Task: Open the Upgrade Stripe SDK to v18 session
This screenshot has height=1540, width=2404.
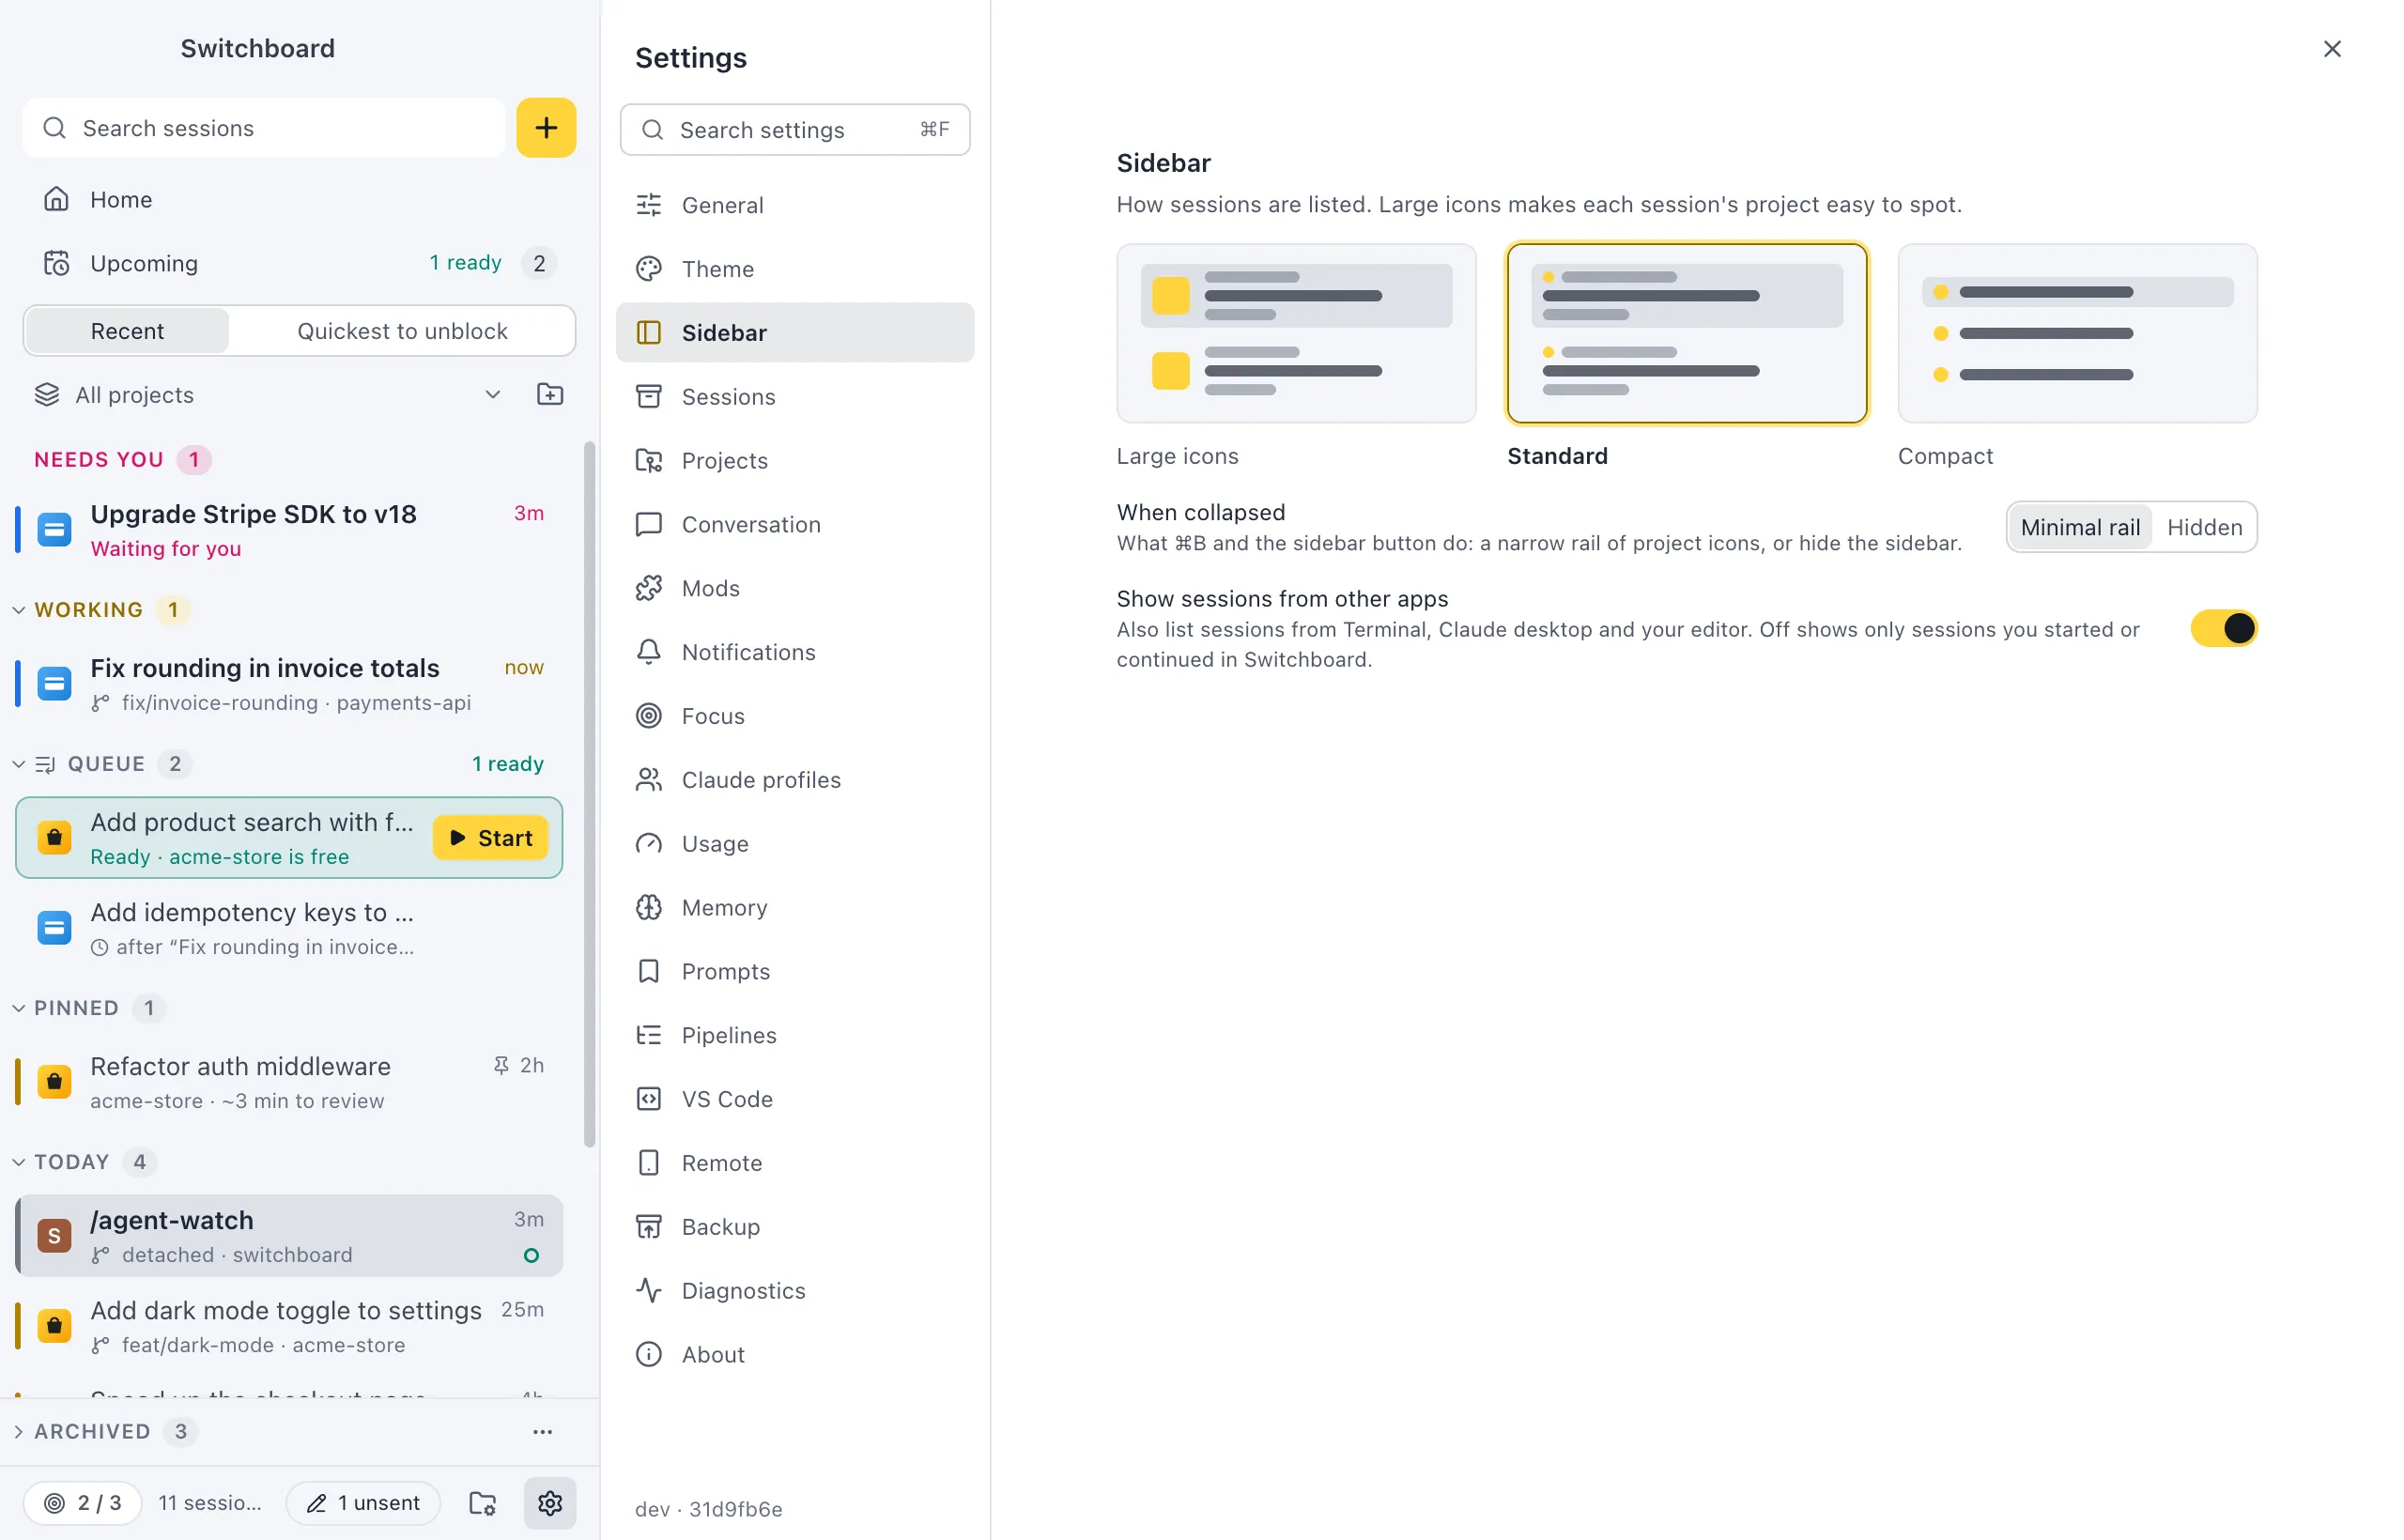Action: pos(289,530)
